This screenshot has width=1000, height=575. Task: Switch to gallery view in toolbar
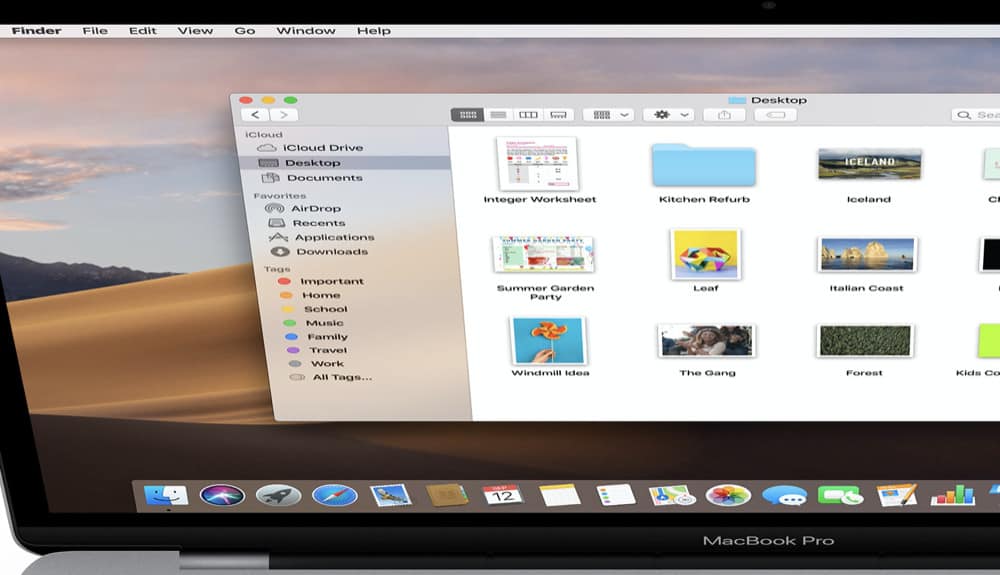[x=558, y=115]
